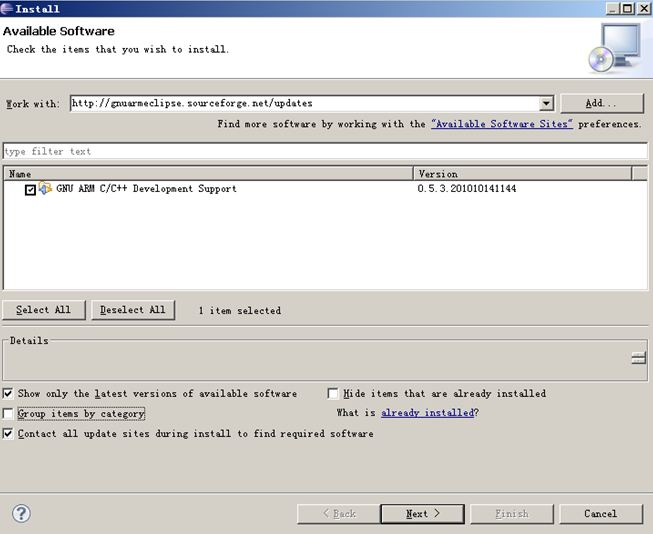Screen dimensions: 653x534
Task: Click Deselect All button
Action: (x=133, y=310)
